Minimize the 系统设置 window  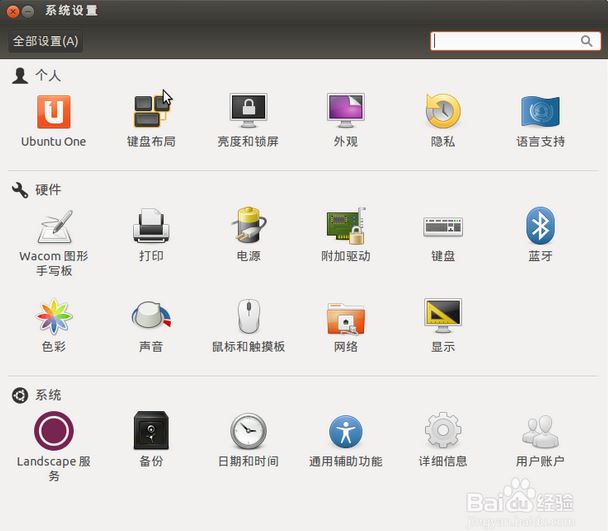(28, 11)
